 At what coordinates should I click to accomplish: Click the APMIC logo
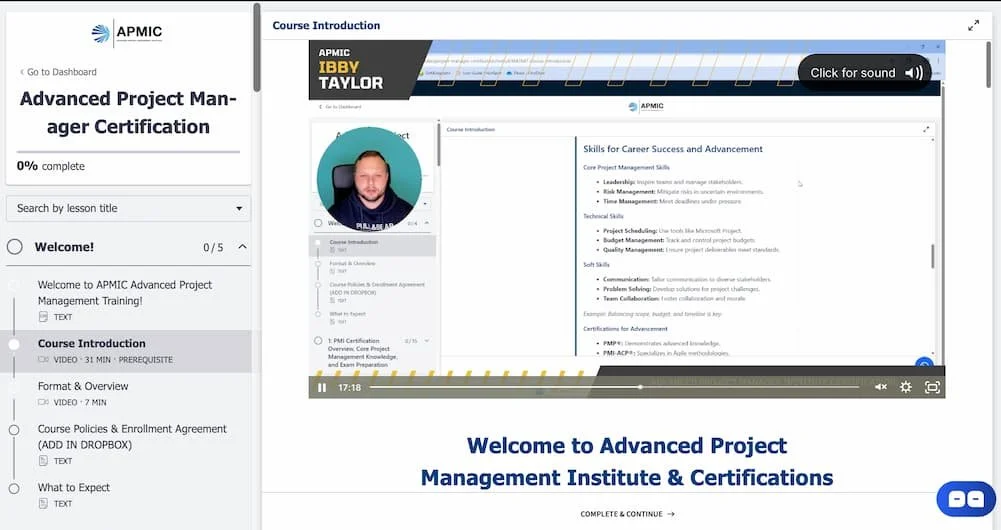click(127, 33)
